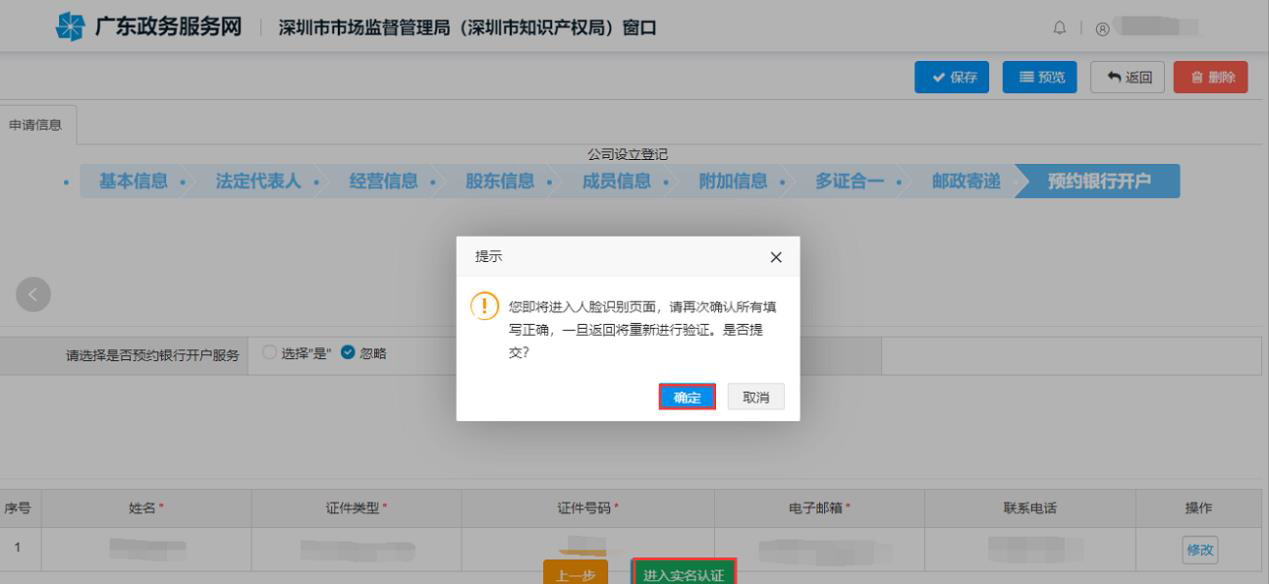Screen dimensions: 1269x584
Task: Dismiss the dialog with 取消
Action: coord(756,396)
